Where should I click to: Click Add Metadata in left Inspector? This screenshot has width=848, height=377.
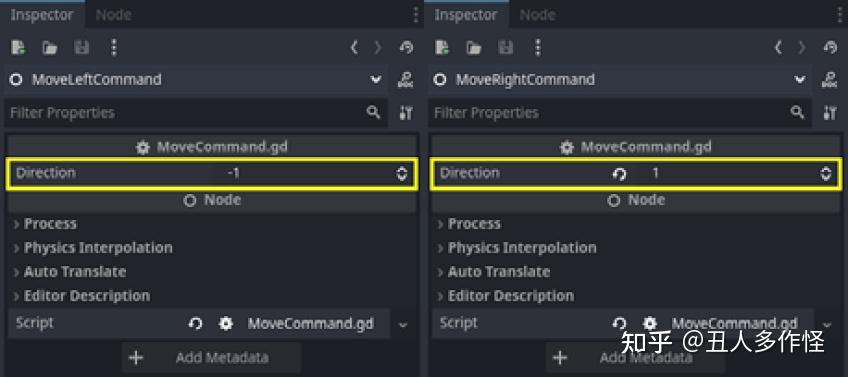[211, 358]
